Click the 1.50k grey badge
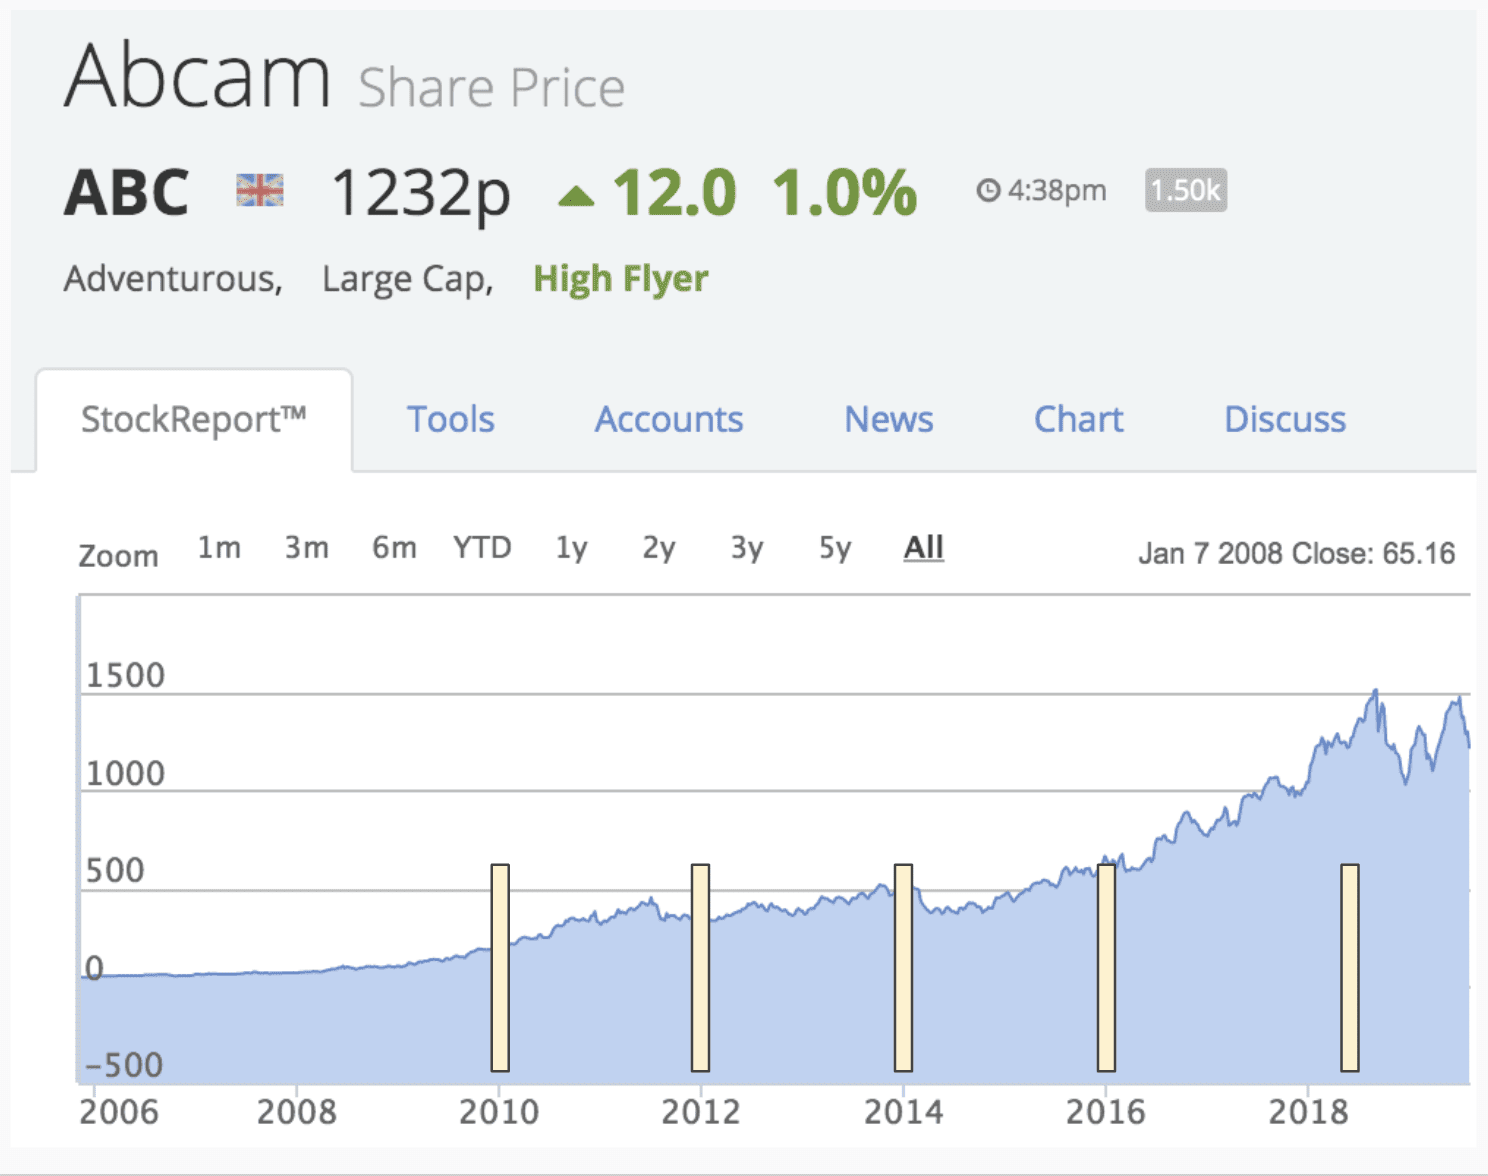 (x=1186, y=190)
